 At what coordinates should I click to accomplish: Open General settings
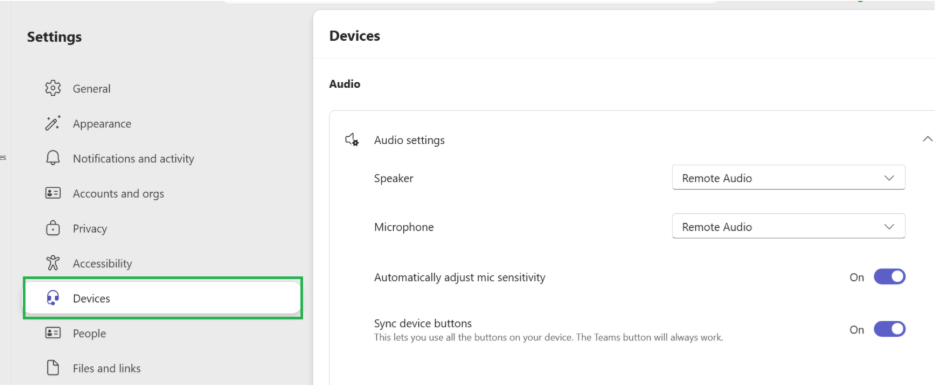pyautogui.click(x=162, y=88)
